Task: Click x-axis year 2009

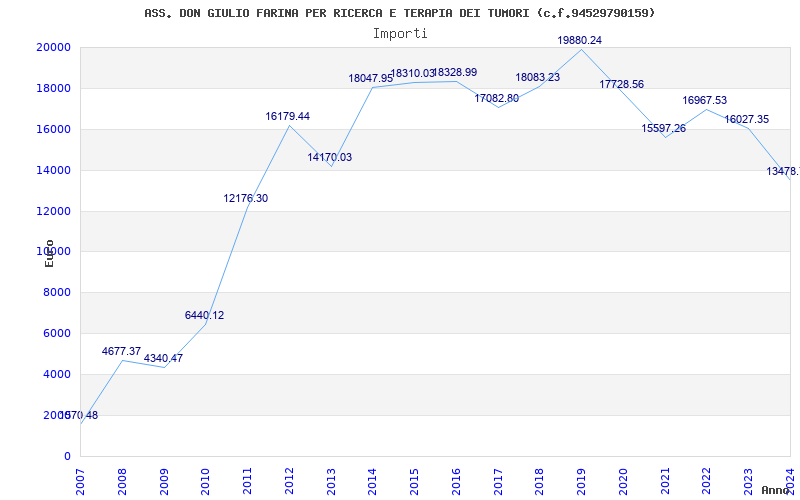Action: 164,482
